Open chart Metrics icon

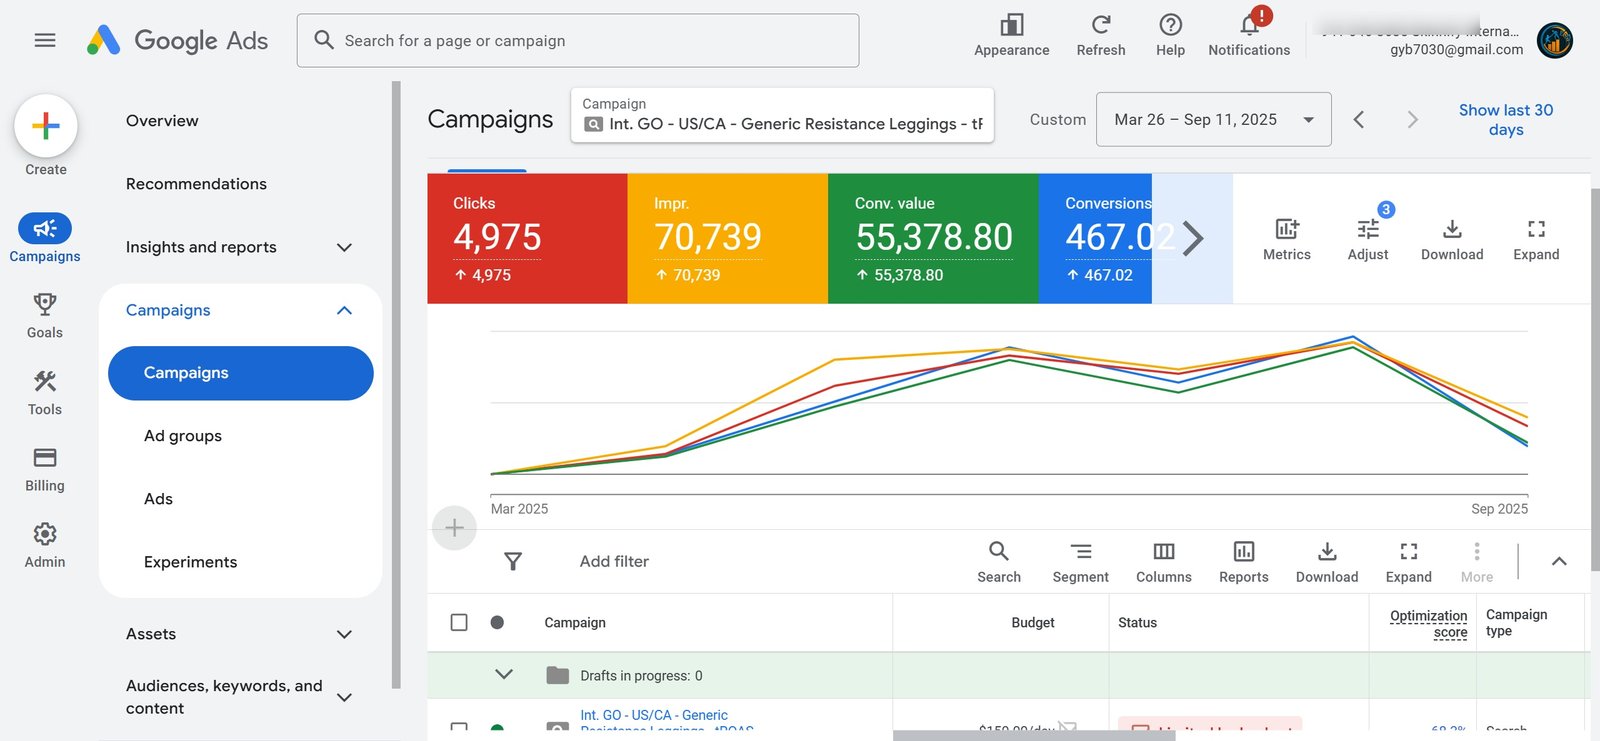click(x=1287, y=229)
